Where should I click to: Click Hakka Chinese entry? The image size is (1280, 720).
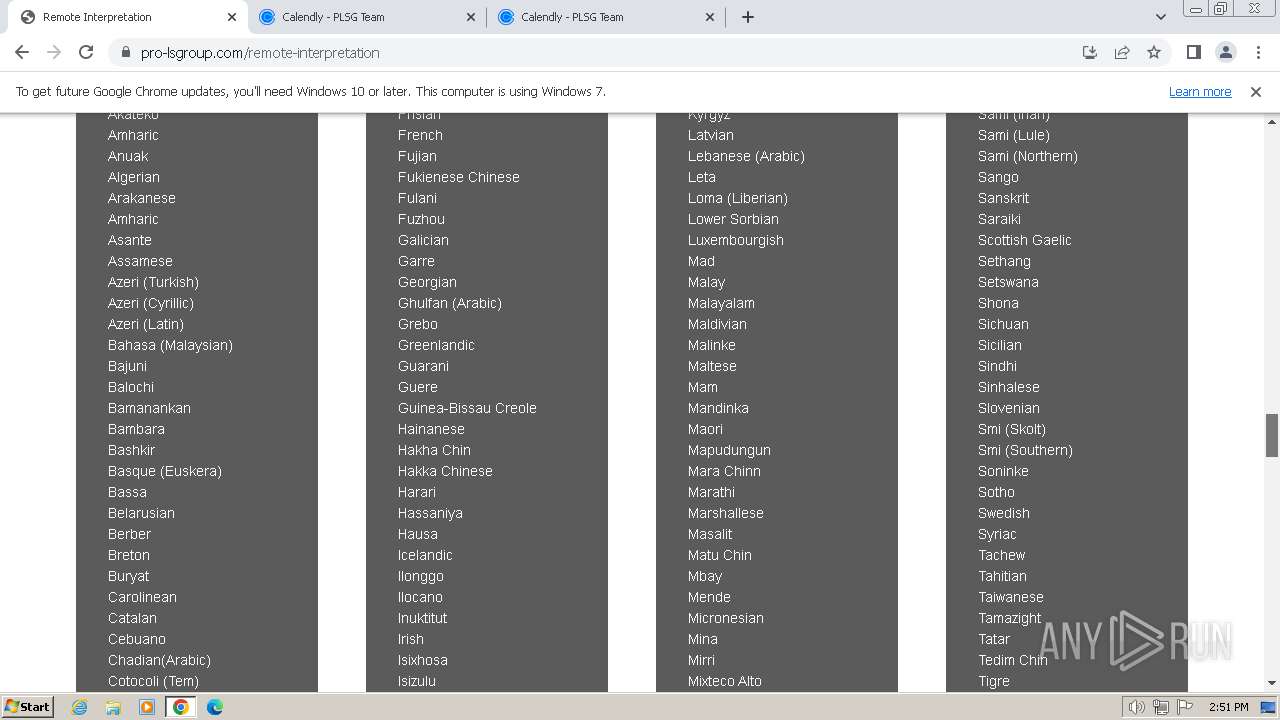(x=445, y=471)
